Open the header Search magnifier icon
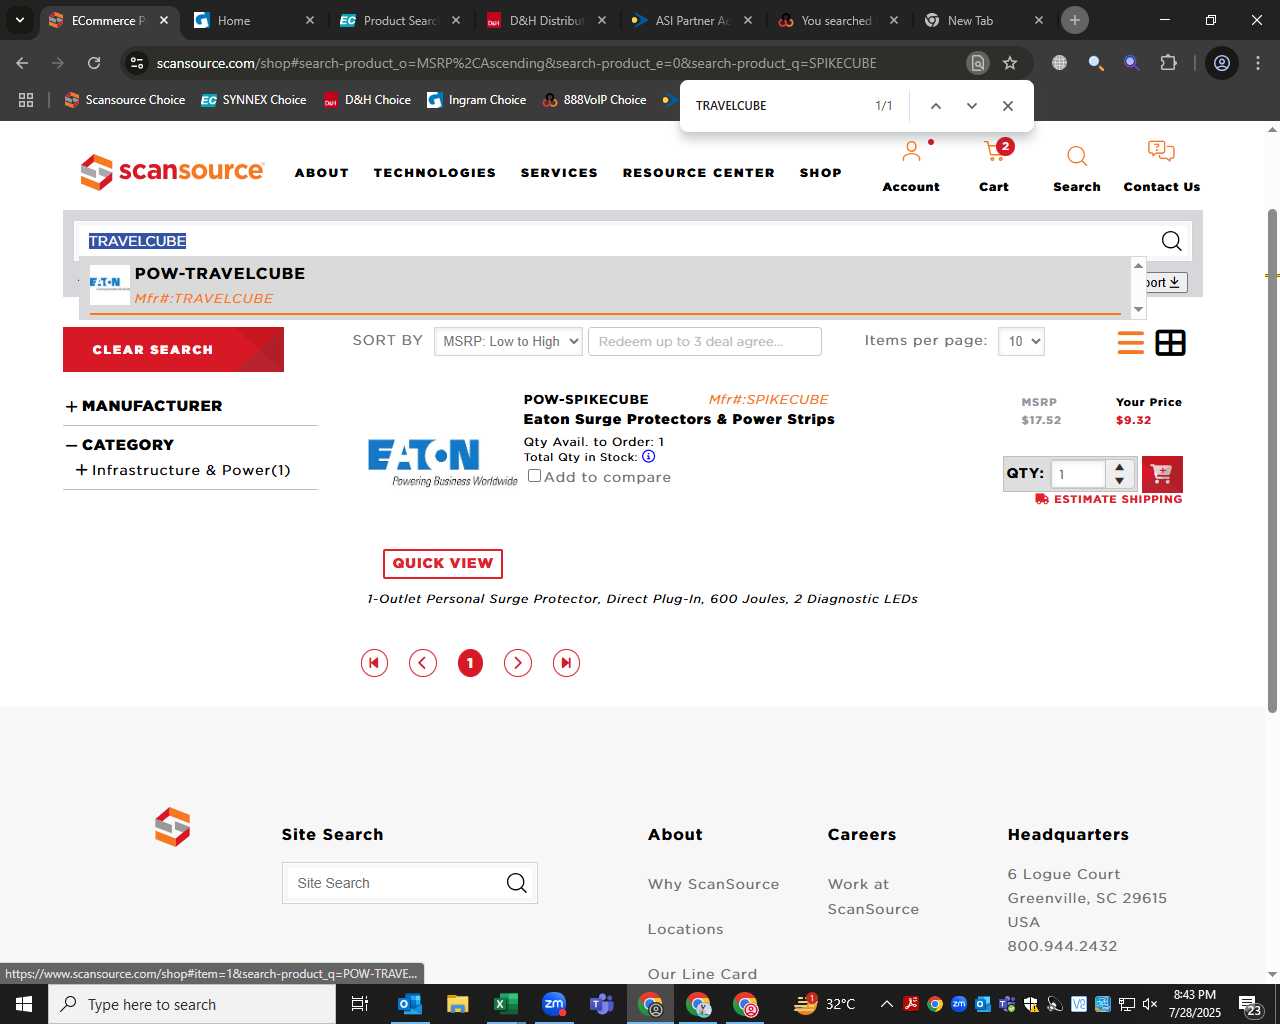 coord(1077,156)
